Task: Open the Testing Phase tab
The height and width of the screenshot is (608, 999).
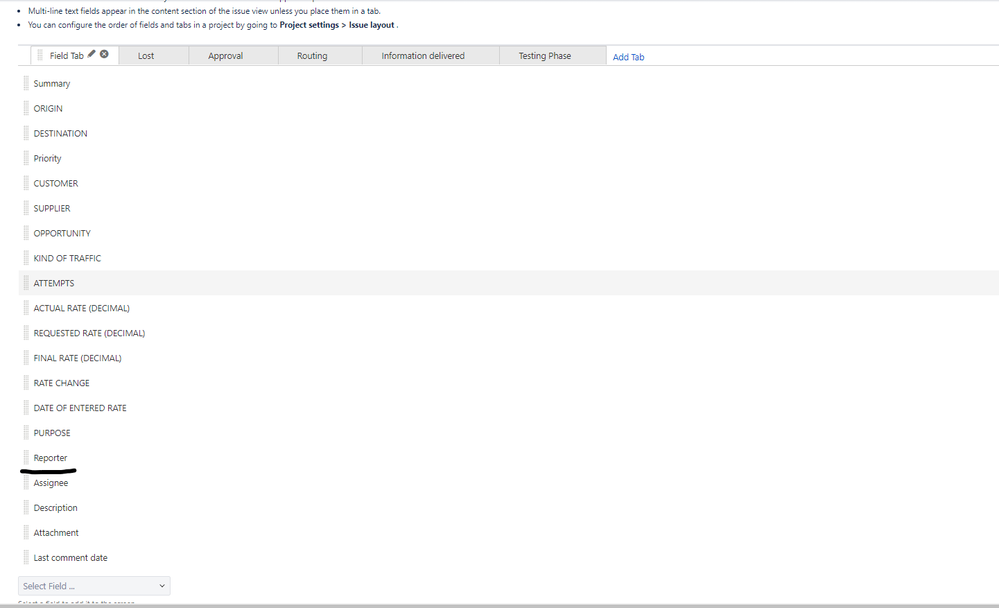Action: coord(552,55)
